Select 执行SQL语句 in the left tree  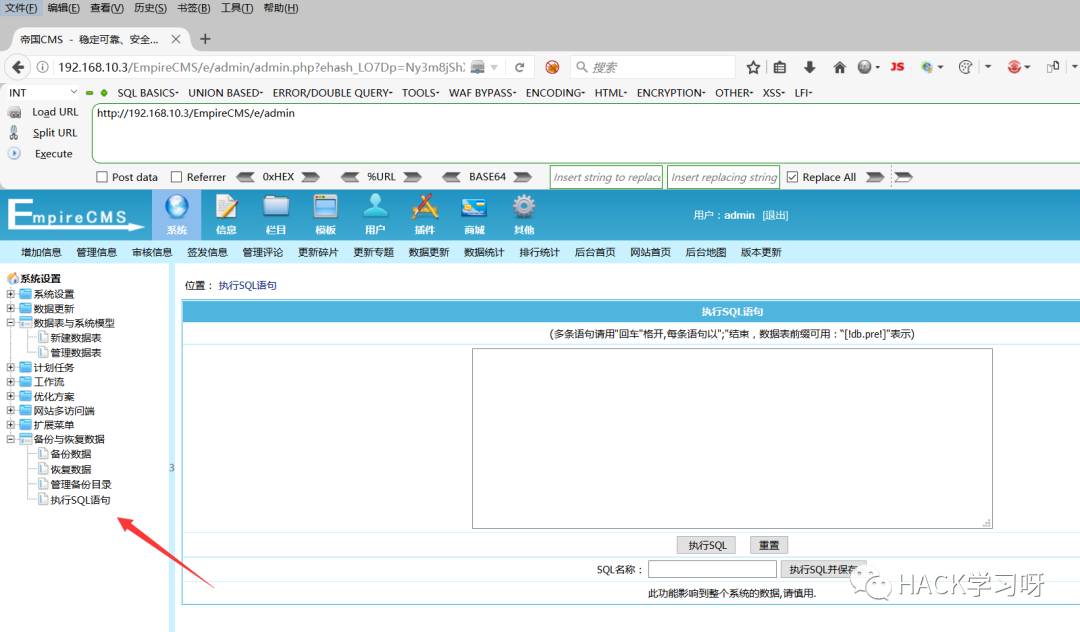coord(80,500)
